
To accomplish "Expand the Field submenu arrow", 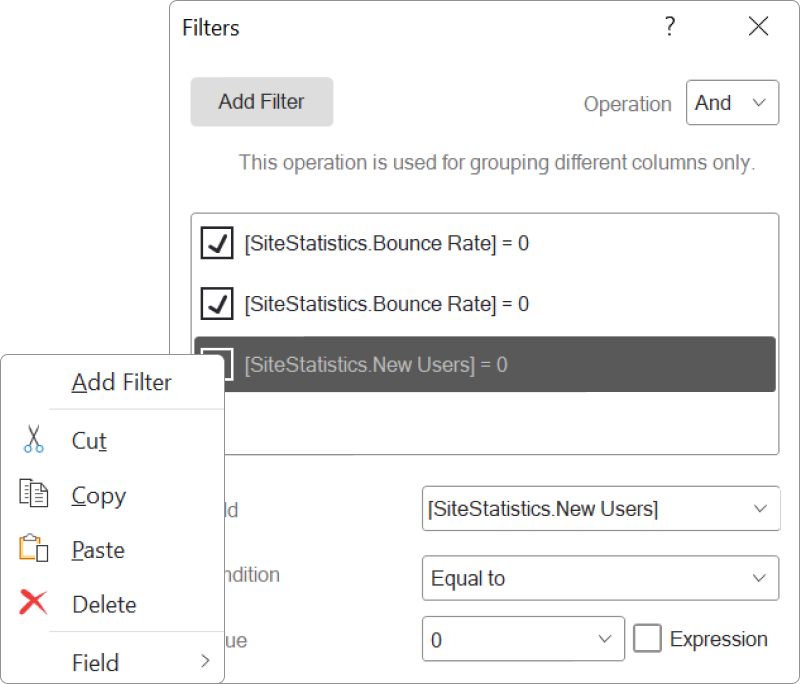I will tap(205, 661).
